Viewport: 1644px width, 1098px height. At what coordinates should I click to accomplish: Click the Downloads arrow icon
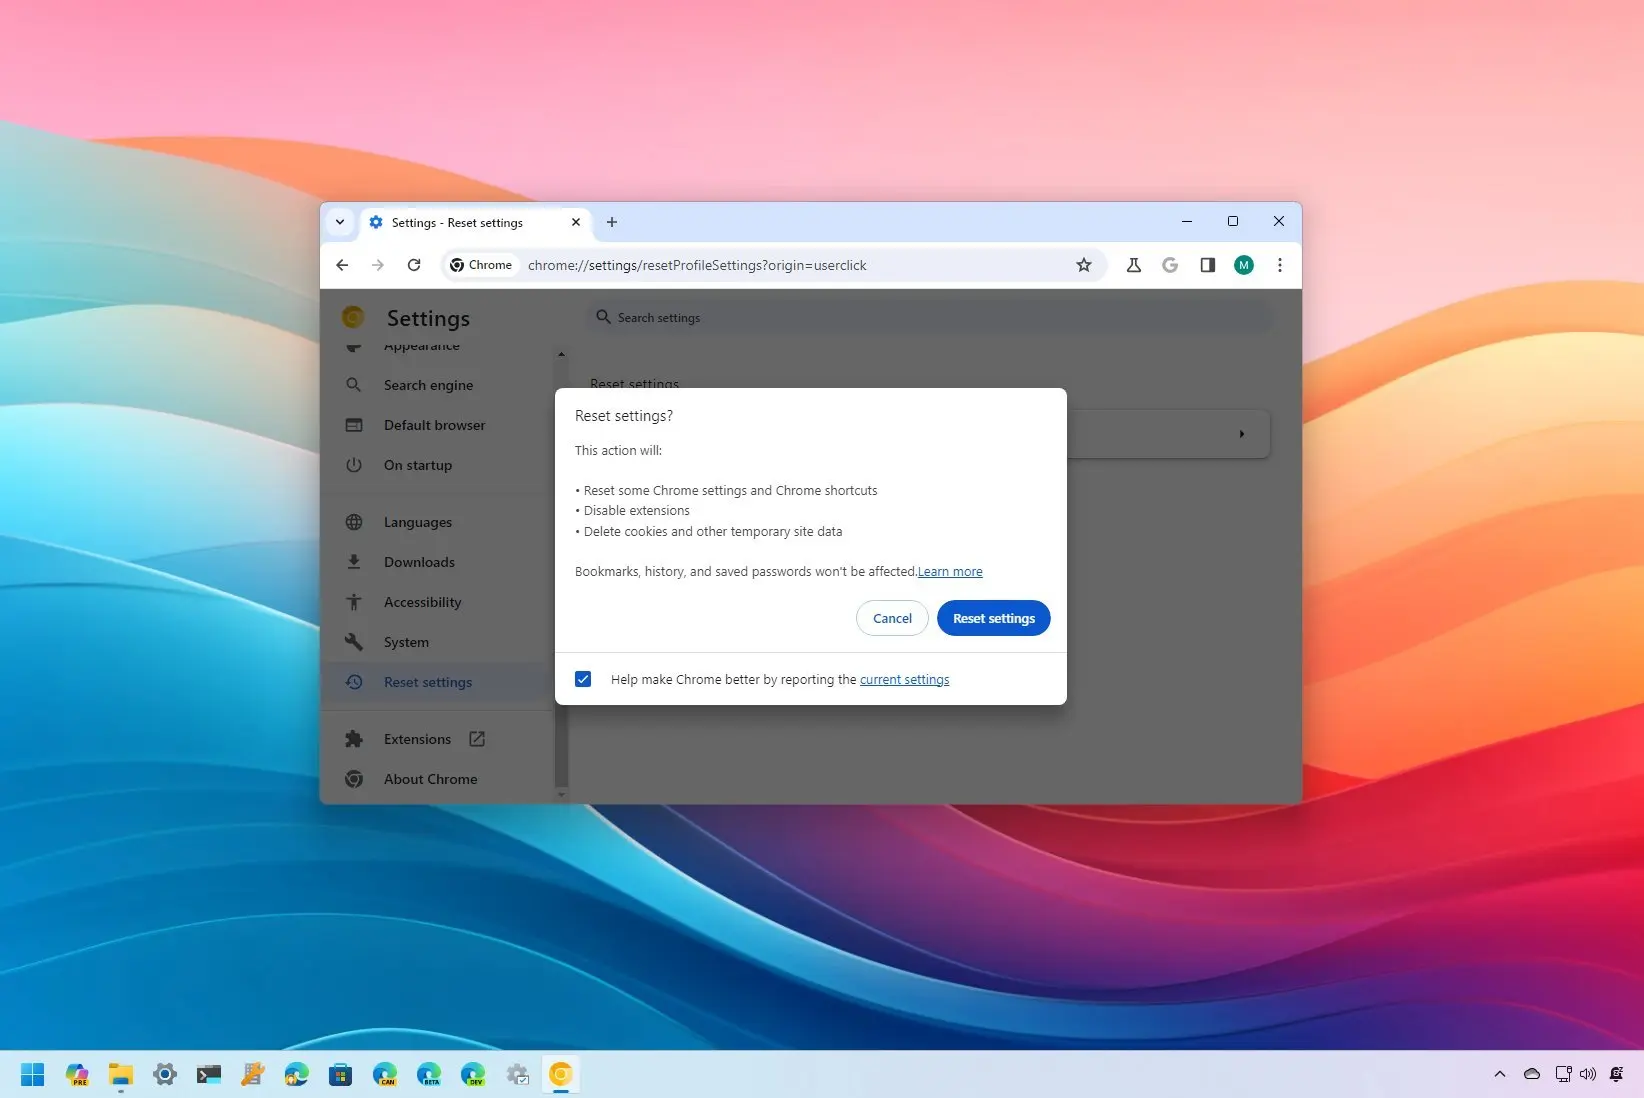[354, 562]
